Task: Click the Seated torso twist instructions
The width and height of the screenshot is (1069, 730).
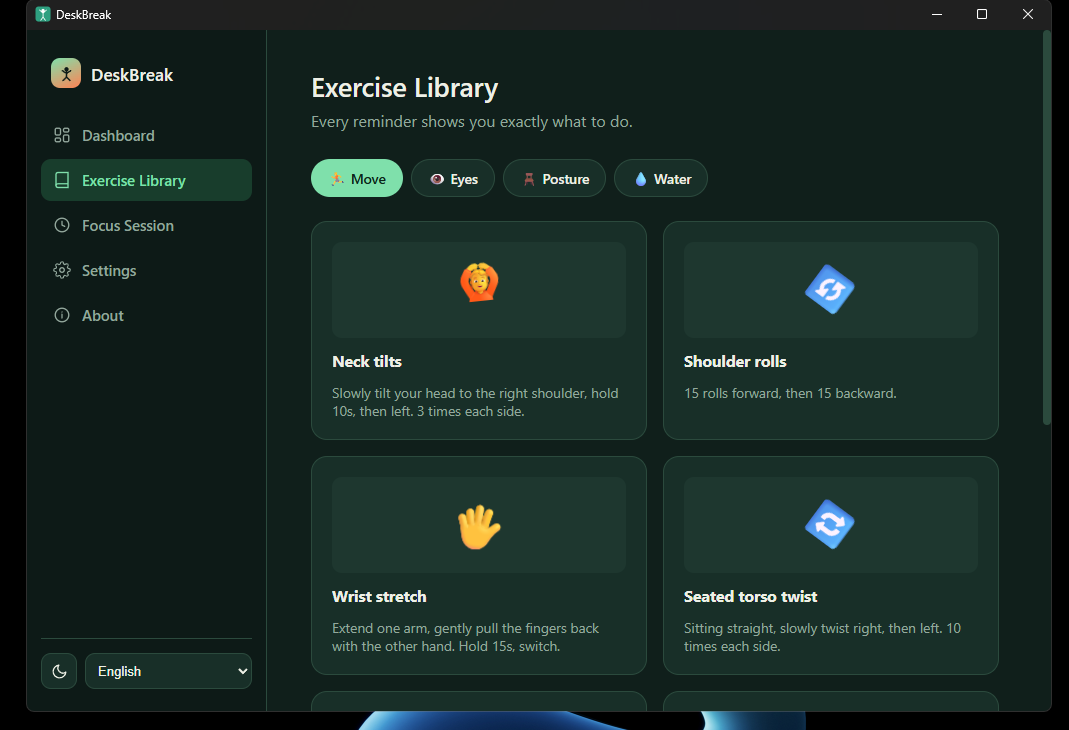Action: (822, 637)
